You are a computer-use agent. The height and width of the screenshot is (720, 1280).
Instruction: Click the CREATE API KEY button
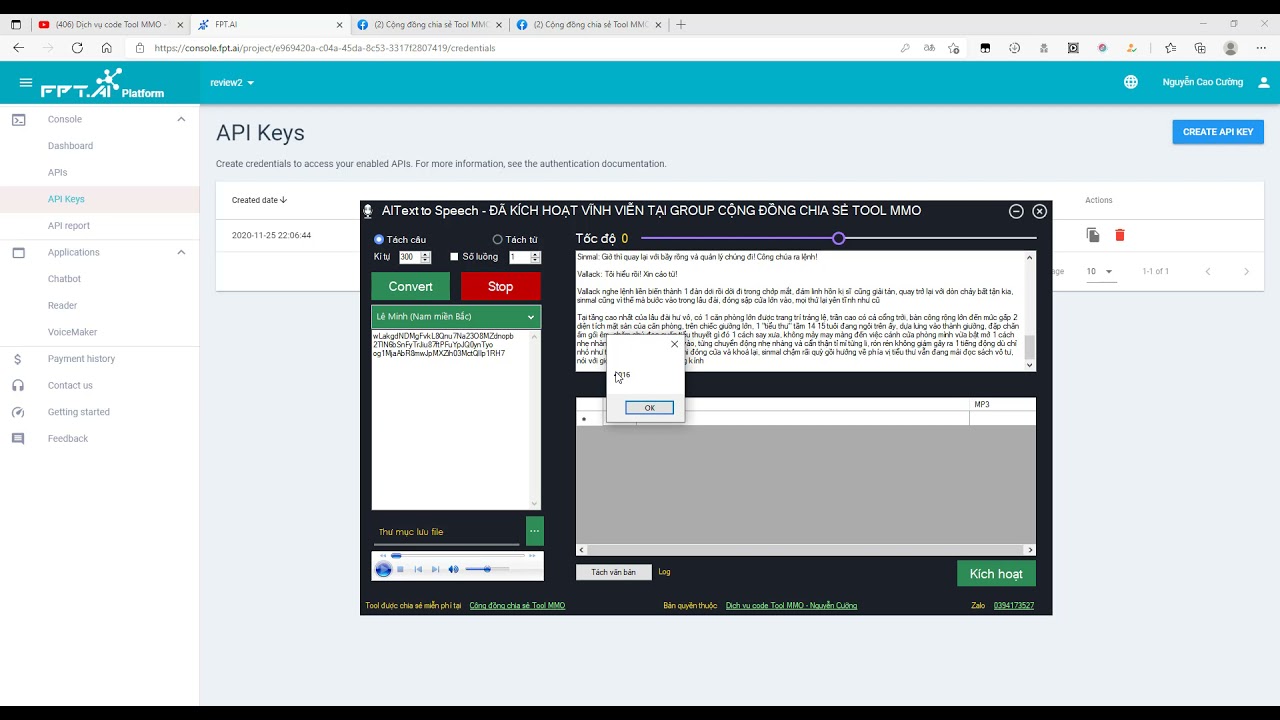(1218, 132)
